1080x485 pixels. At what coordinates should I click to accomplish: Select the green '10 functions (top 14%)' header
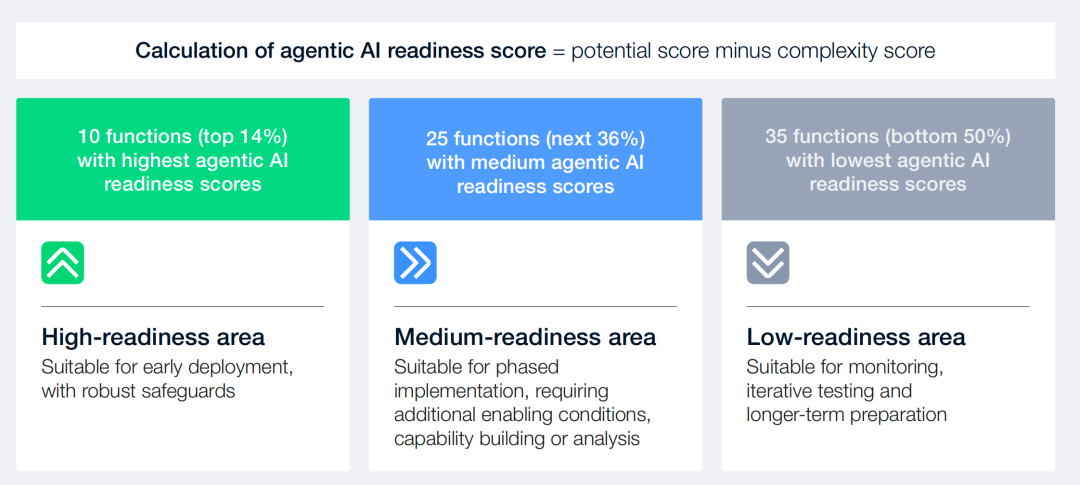tap(183, 159)
